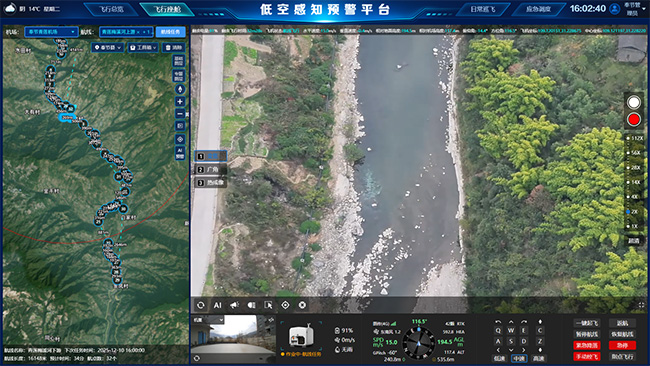Zoom in on the map with plus button
The image size is (650, 366).
180,102
